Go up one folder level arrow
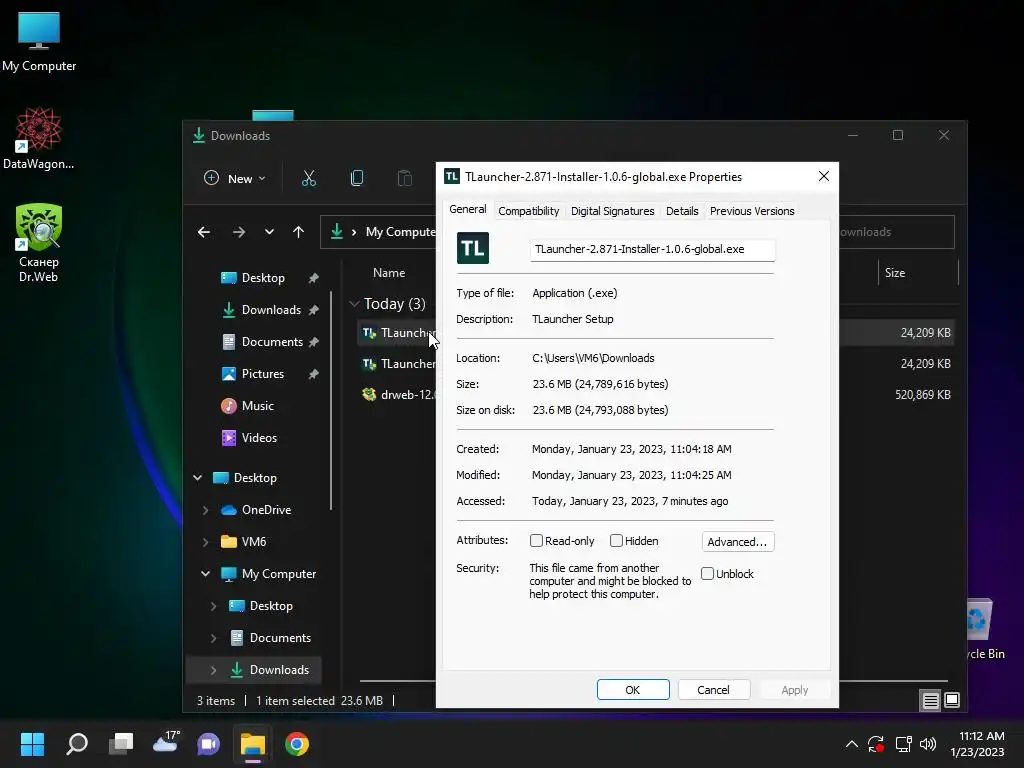Screen dimensions: 1024x768 click(298, 232)
